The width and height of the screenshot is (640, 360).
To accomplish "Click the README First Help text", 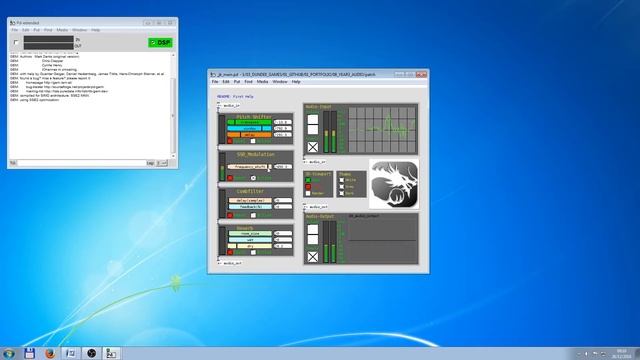I will tap(235, 96).
